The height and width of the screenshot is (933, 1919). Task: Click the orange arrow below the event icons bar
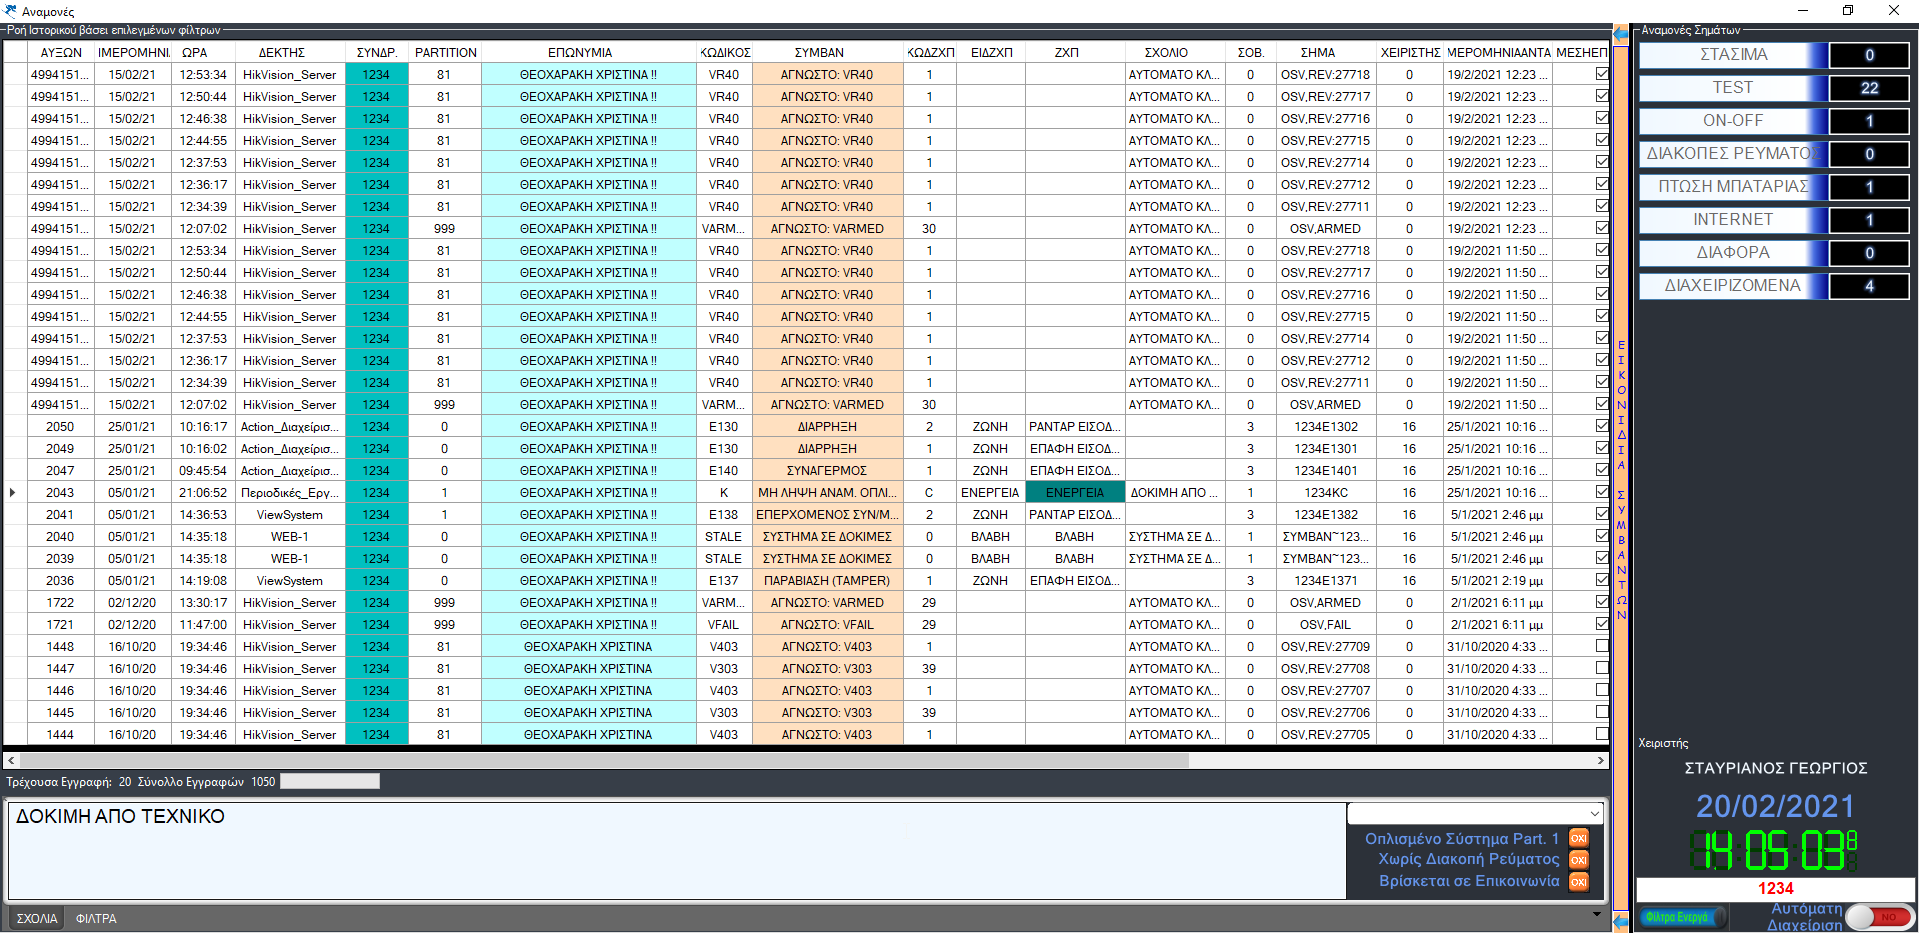1620,920
